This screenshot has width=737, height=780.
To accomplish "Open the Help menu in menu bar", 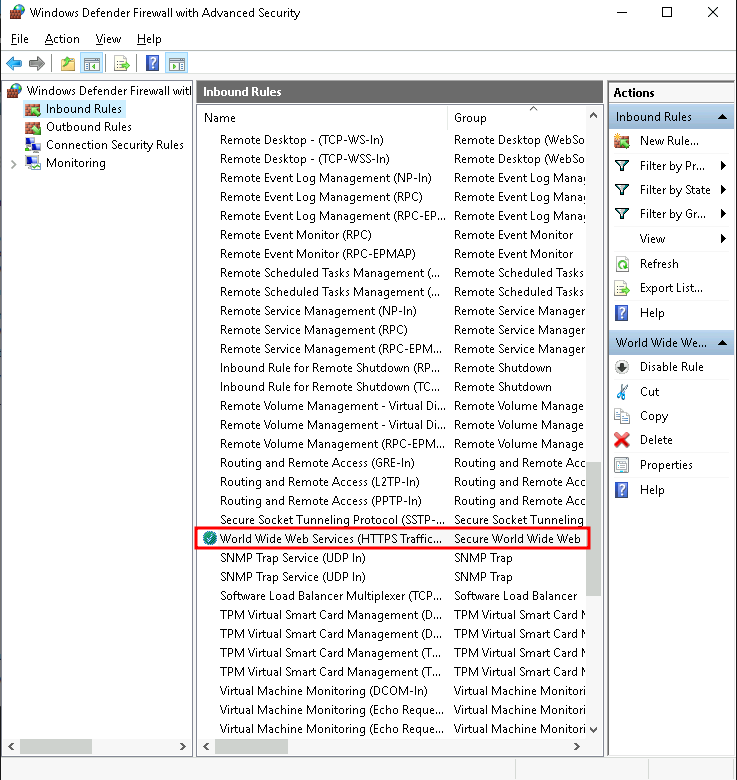I will click(x=149, y=39).
